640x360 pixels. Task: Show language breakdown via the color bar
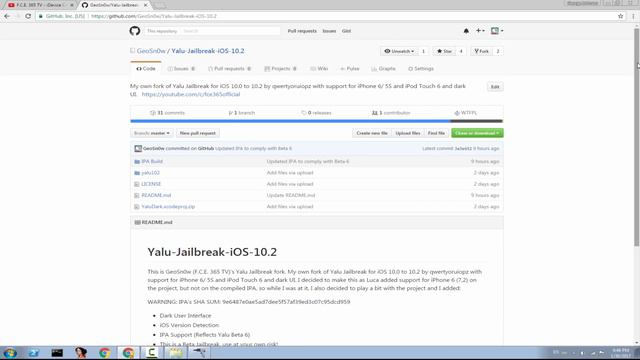pos(317,121)
